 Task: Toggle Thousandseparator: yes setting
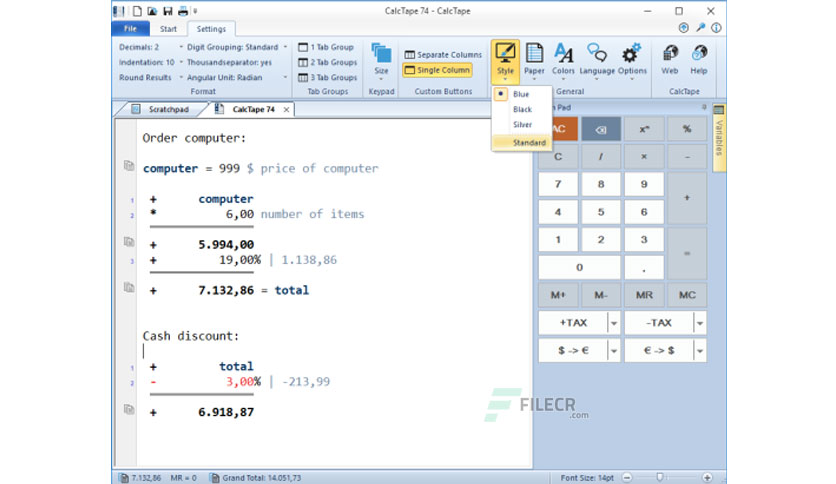[229, 62]
